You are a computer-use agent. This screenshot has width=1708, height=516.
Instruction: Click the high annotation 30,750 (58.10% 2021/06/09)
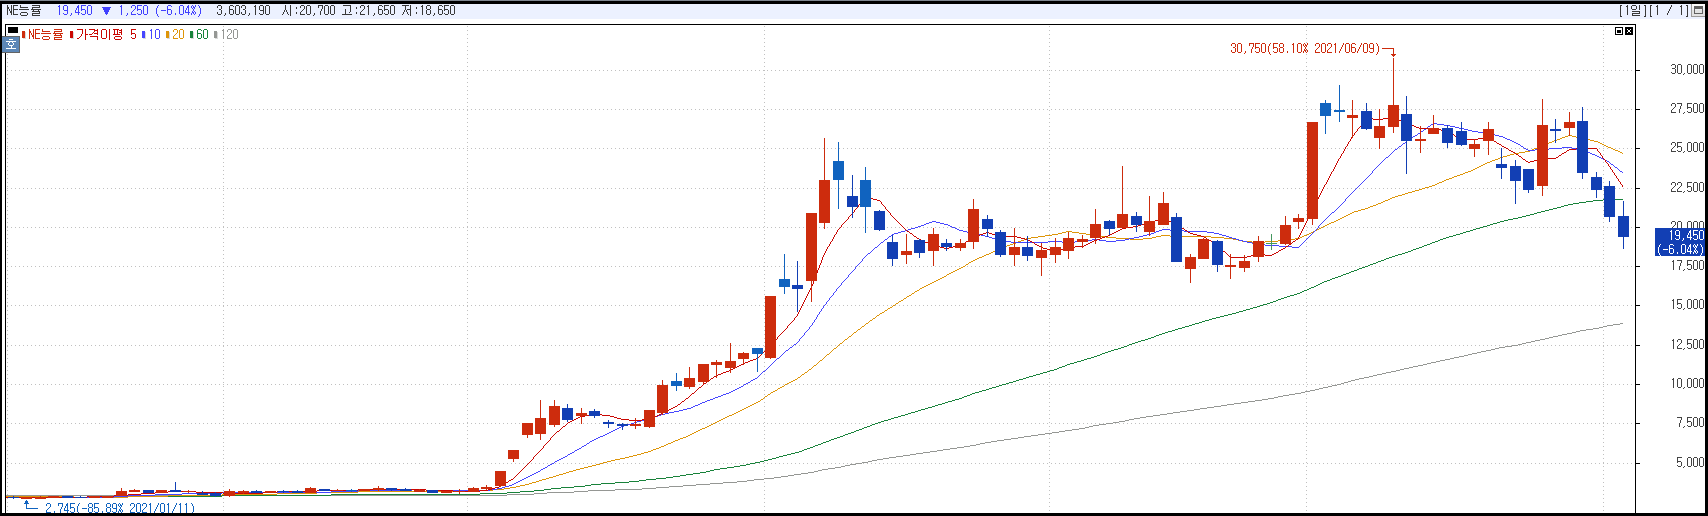click(x=1305, y=48)
